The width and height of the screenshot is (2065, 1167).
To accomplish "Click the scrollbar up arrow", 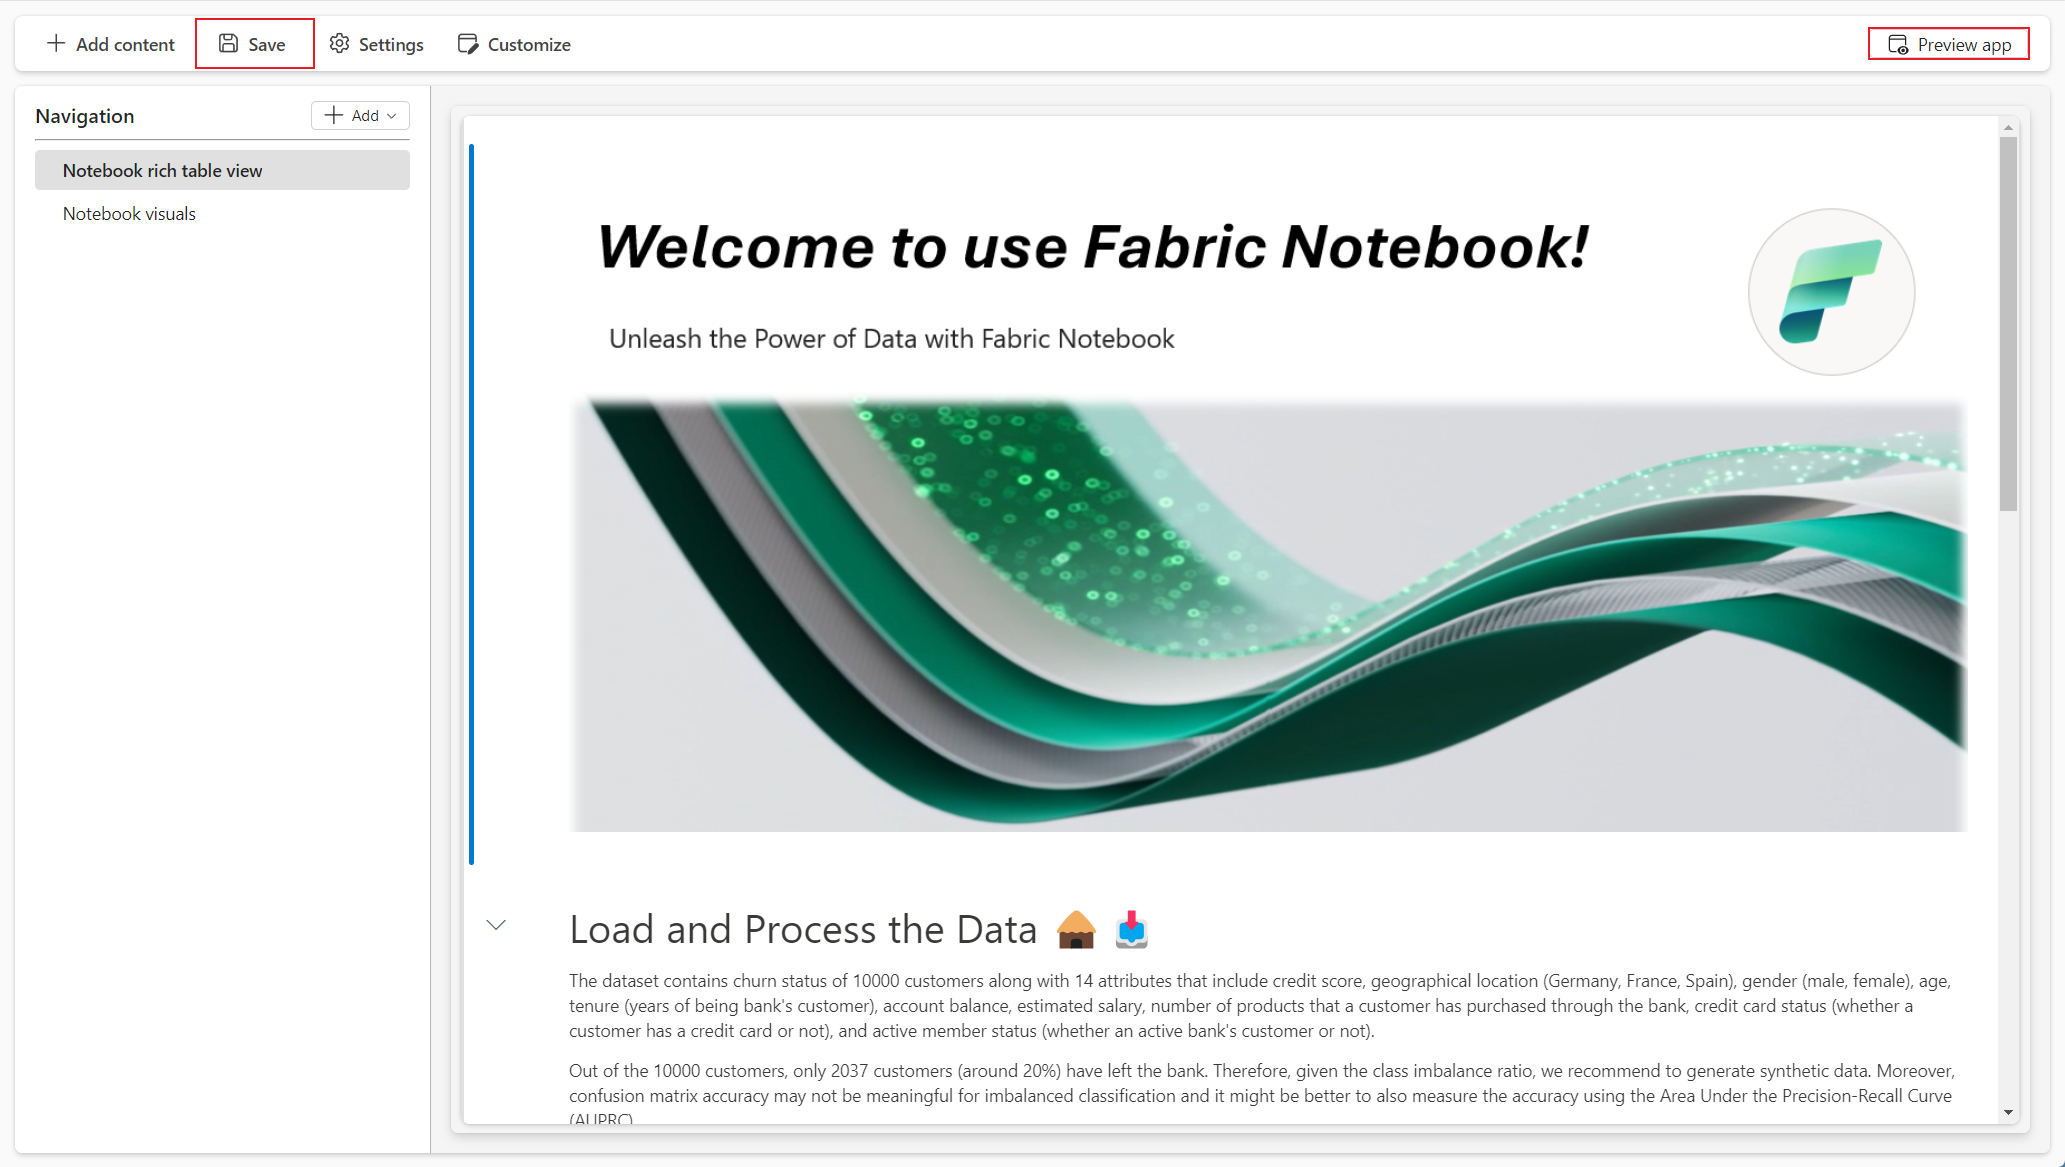I will pyautogui.click(x=2008, y=128).
